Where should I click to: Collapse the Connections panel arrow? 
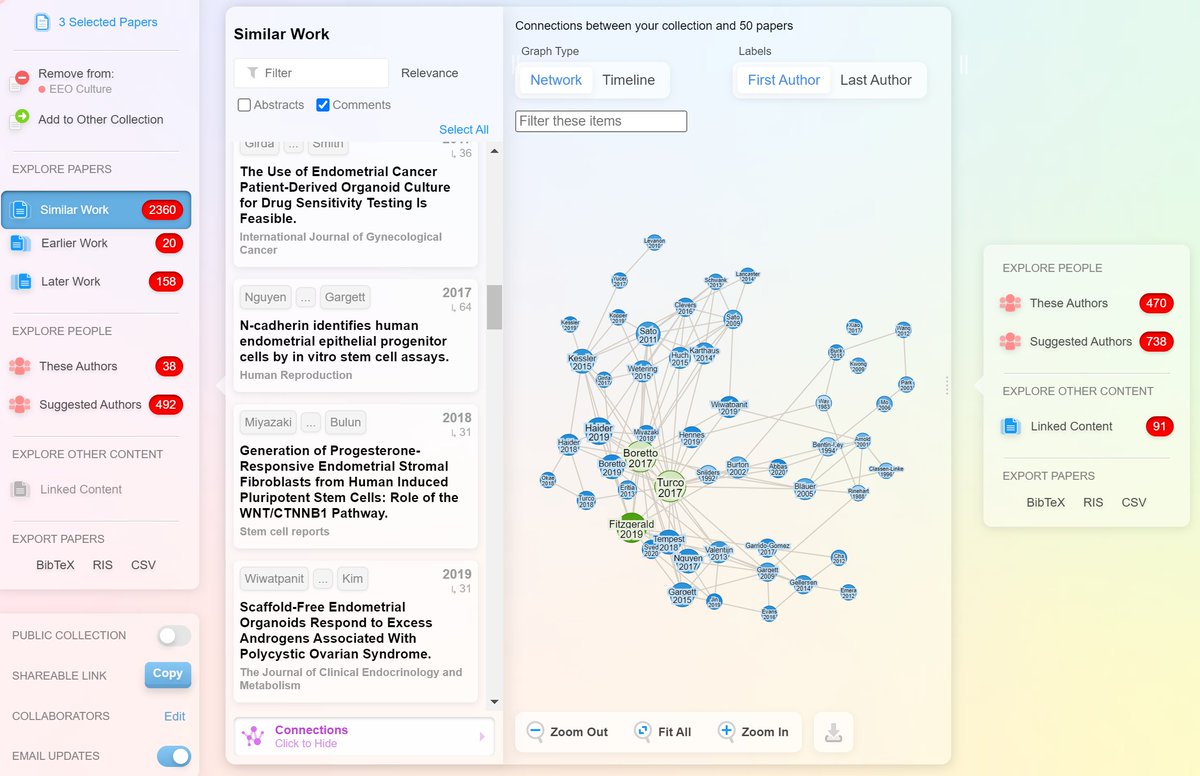481,737
